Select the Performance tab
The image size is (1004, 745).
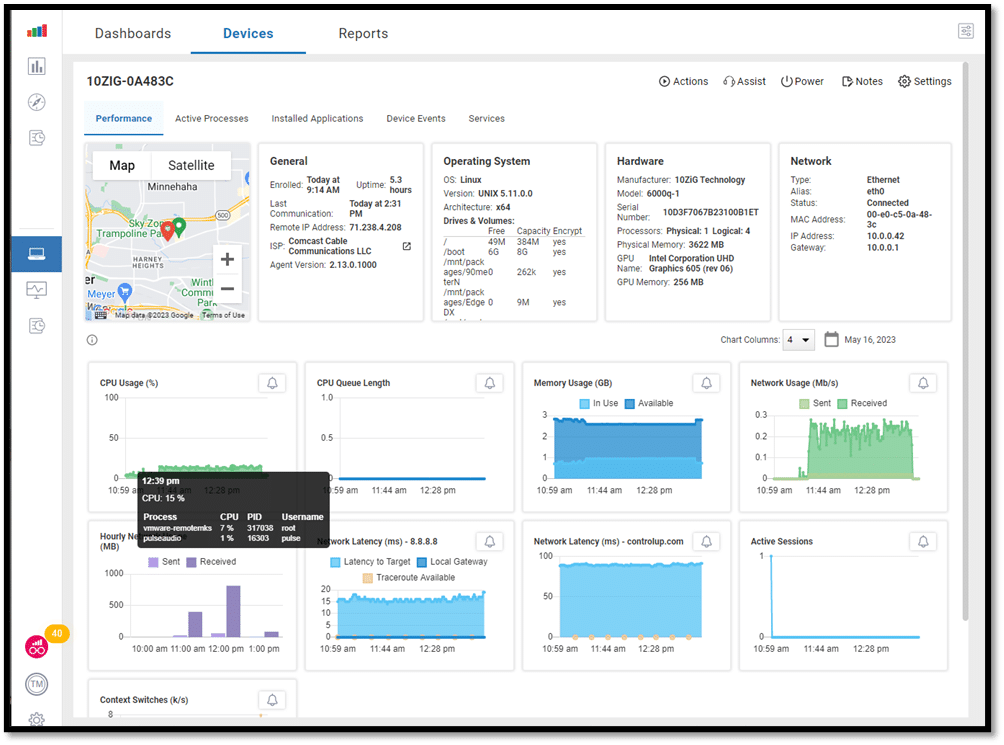coord(124,118)
